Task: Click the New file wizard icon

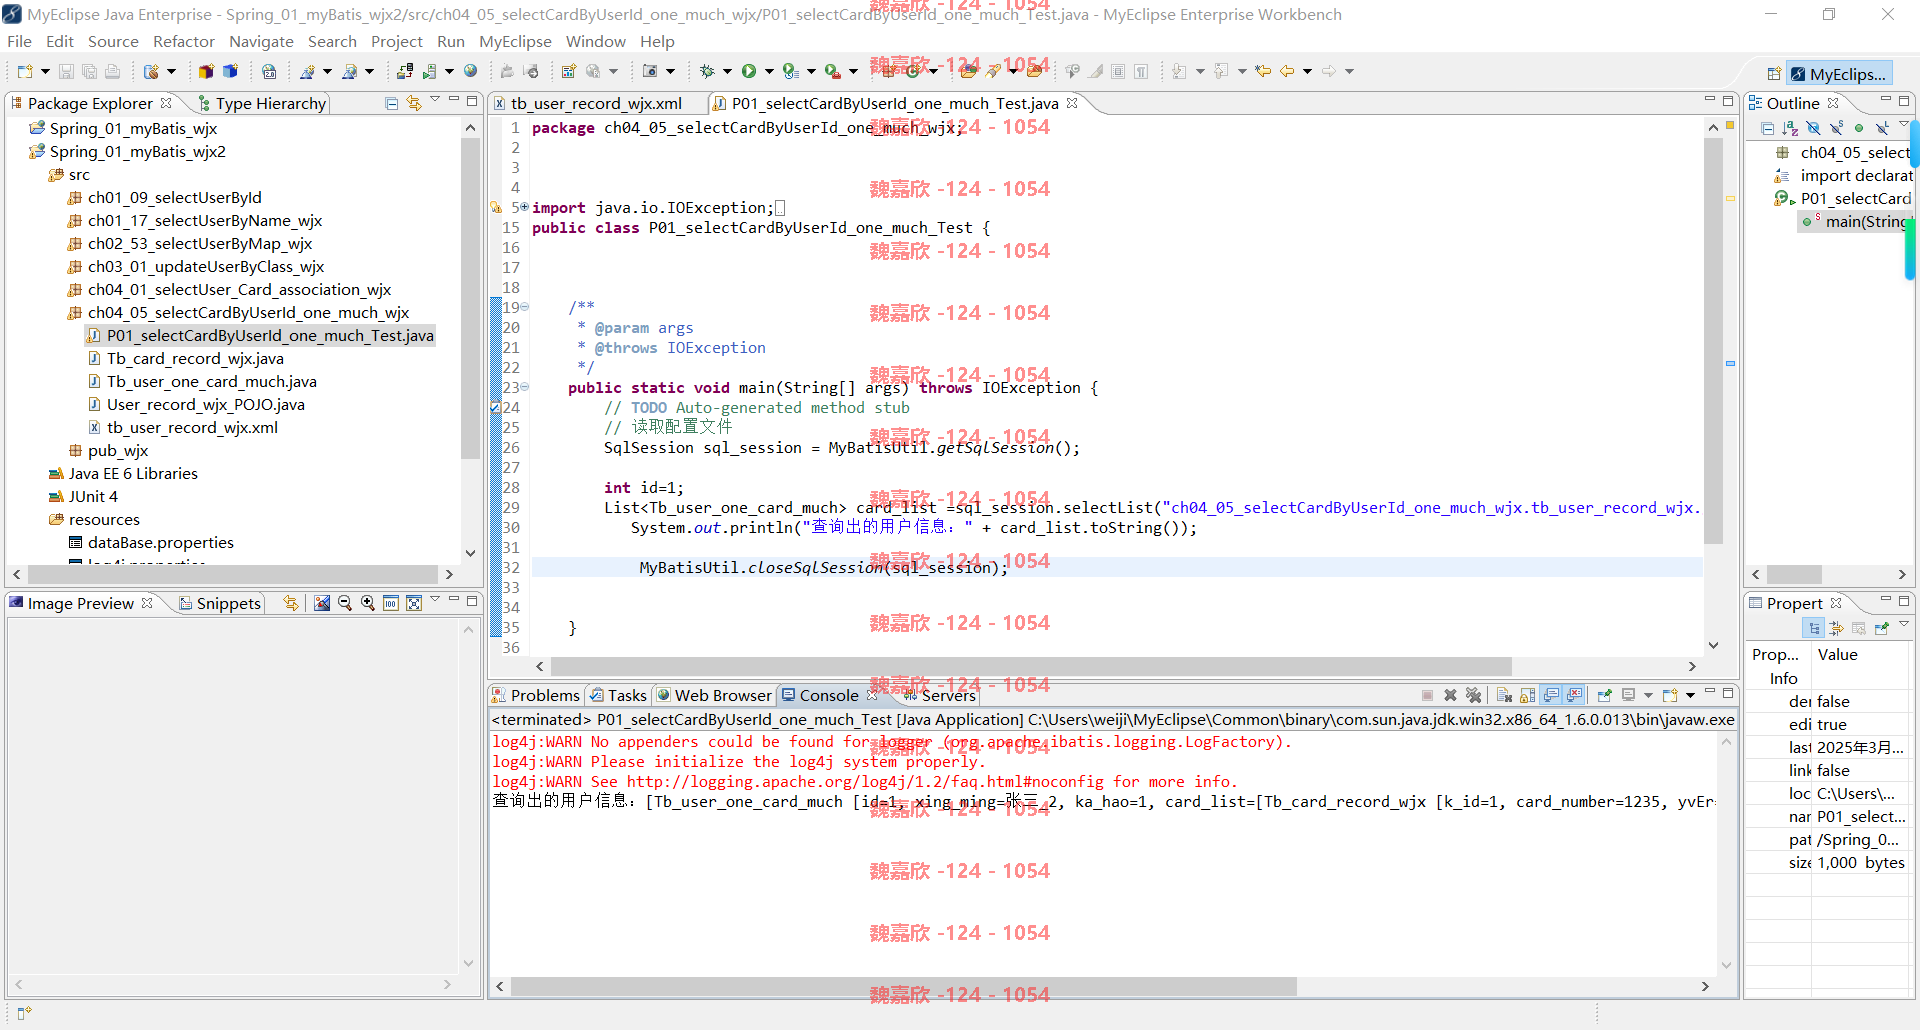Action: 25,71
